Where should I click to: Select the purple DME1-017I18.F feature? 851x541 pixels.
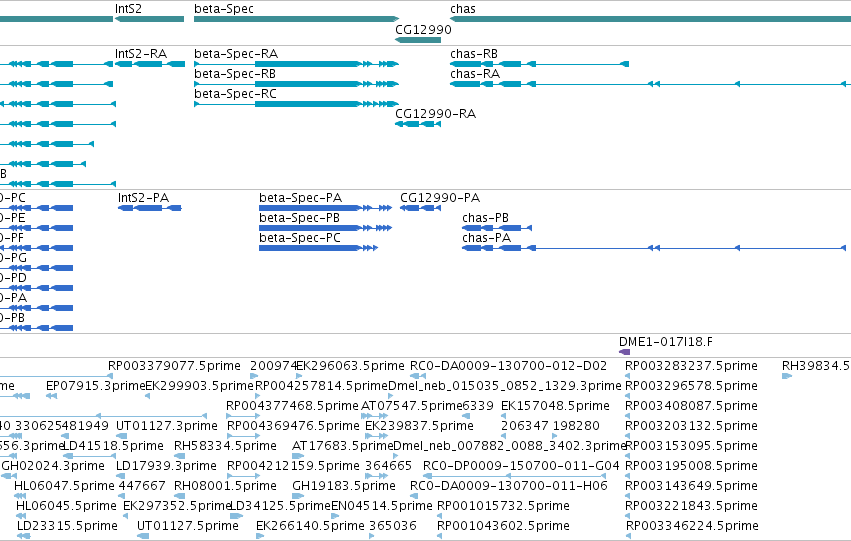coord(624,352)
